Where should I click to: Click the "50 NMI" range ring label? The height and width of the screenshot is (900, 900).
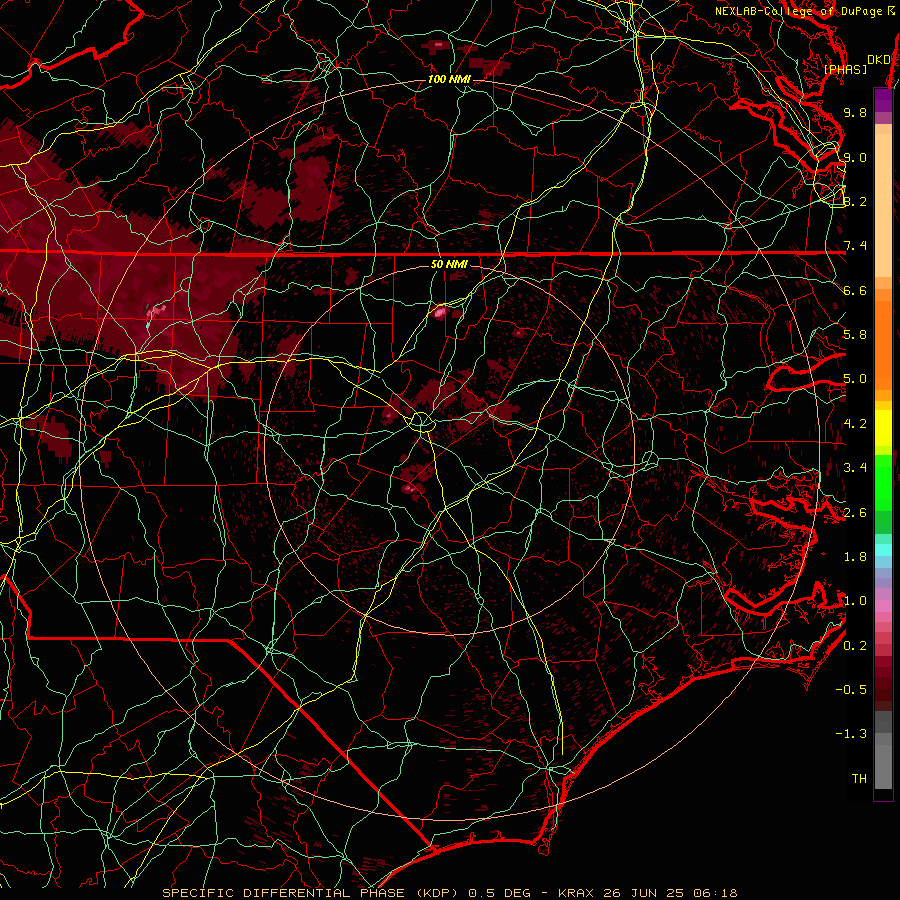(449, 264)
